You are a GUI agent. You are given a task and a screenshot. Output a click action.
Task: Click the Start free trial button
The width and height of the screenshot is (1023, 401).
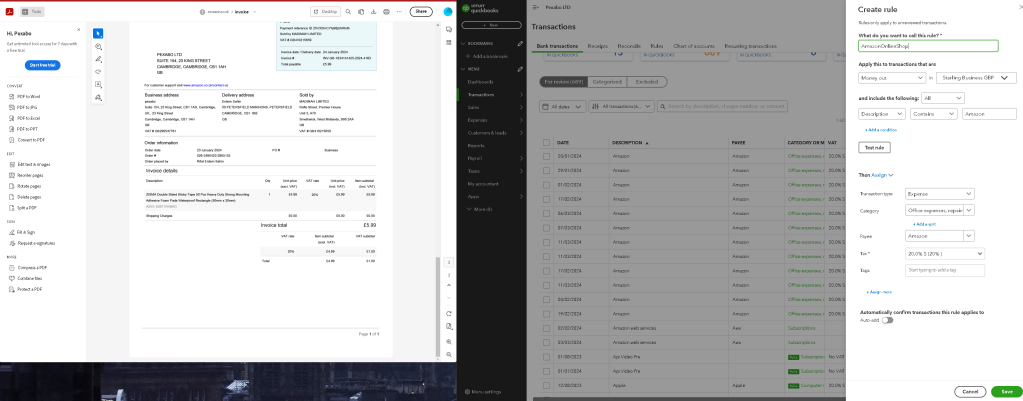(x=42, y=65)
